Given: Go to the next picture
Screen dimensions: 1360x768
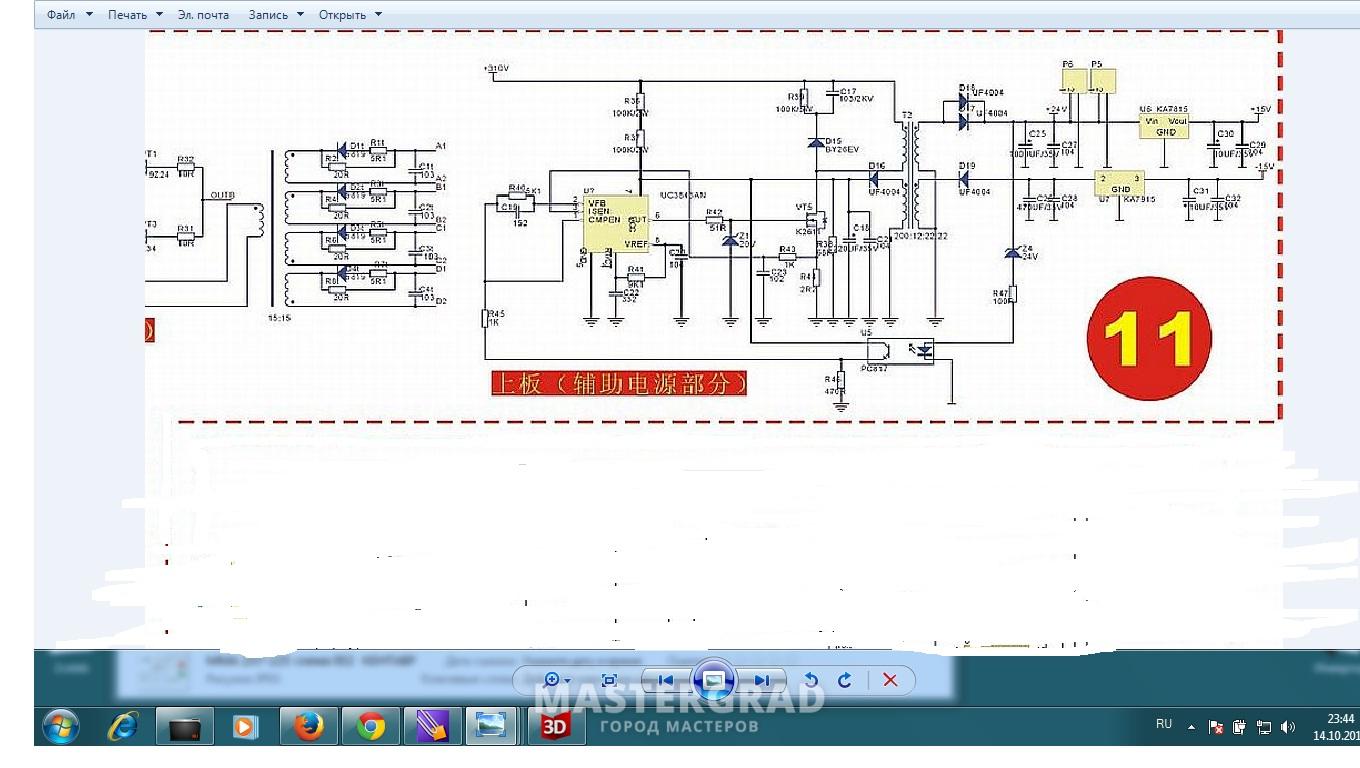Looking at the screenshot, I should click(x=762, y=681).
